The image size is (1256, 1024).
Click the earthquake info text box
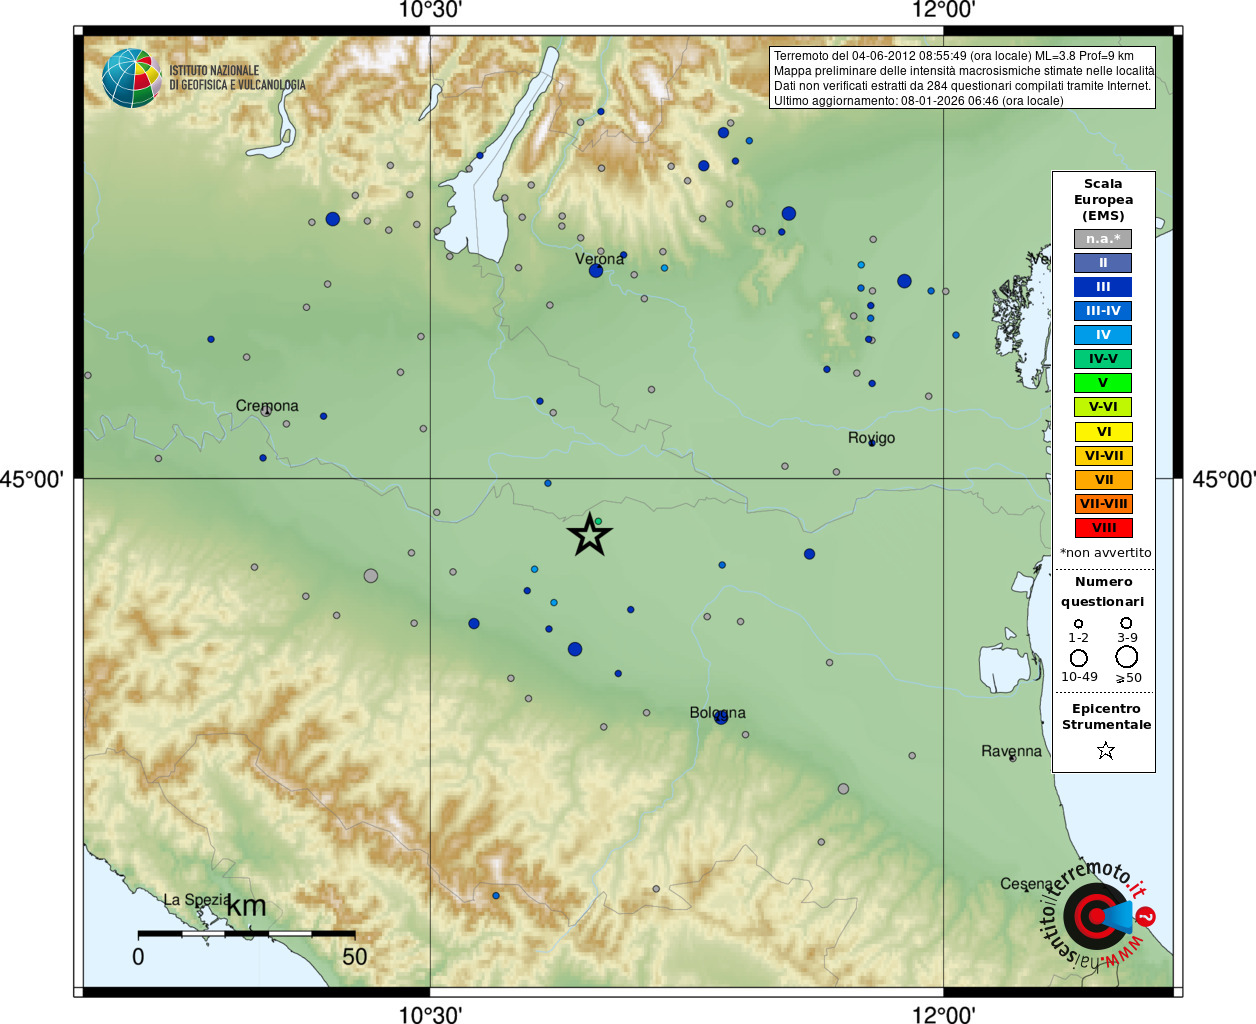coord(963,78)
